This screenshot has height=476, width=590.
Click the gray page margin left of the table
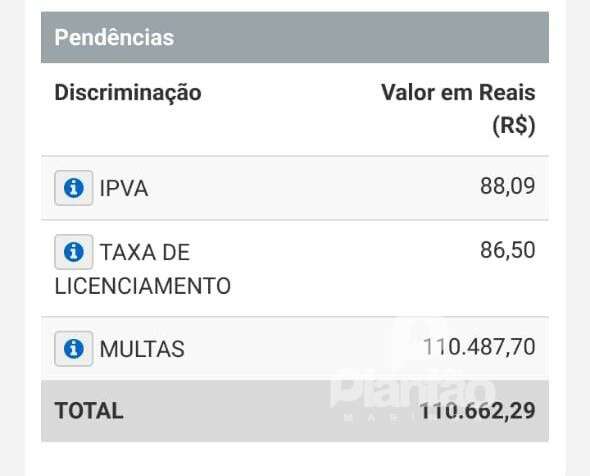click(x=12, y=238)
